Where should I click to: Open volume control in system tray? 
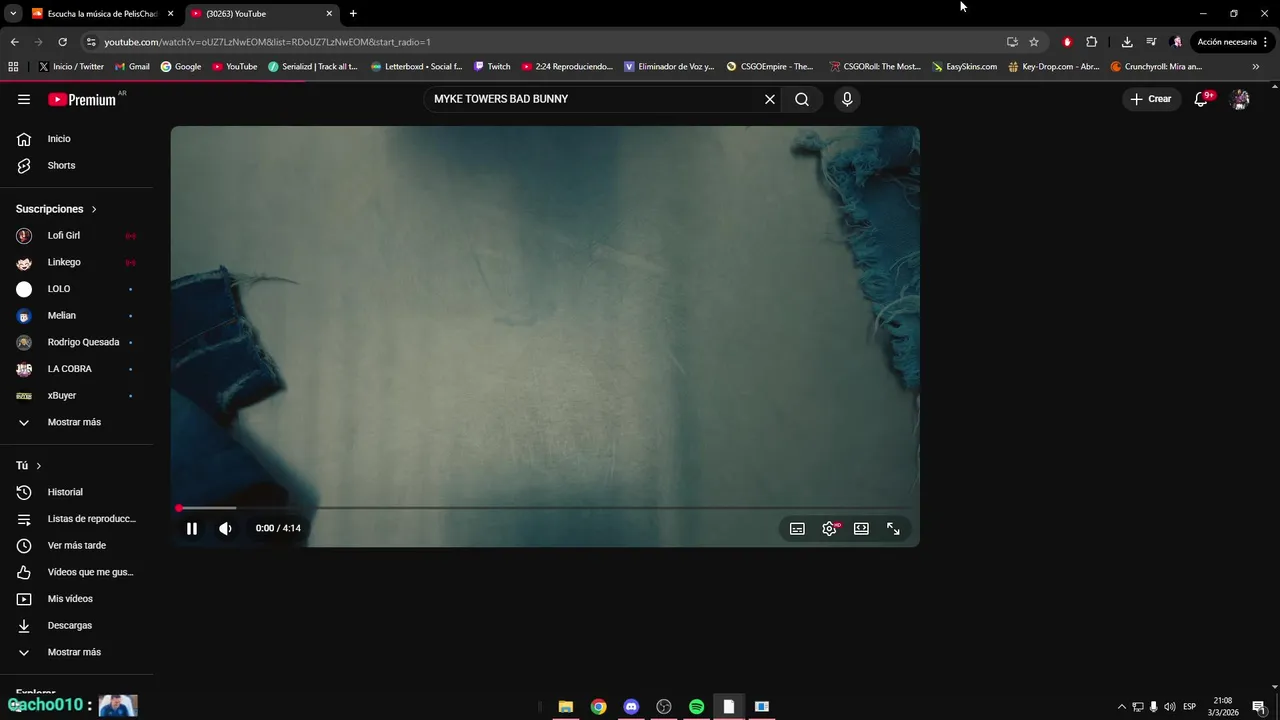click(x=1170, y=707)
